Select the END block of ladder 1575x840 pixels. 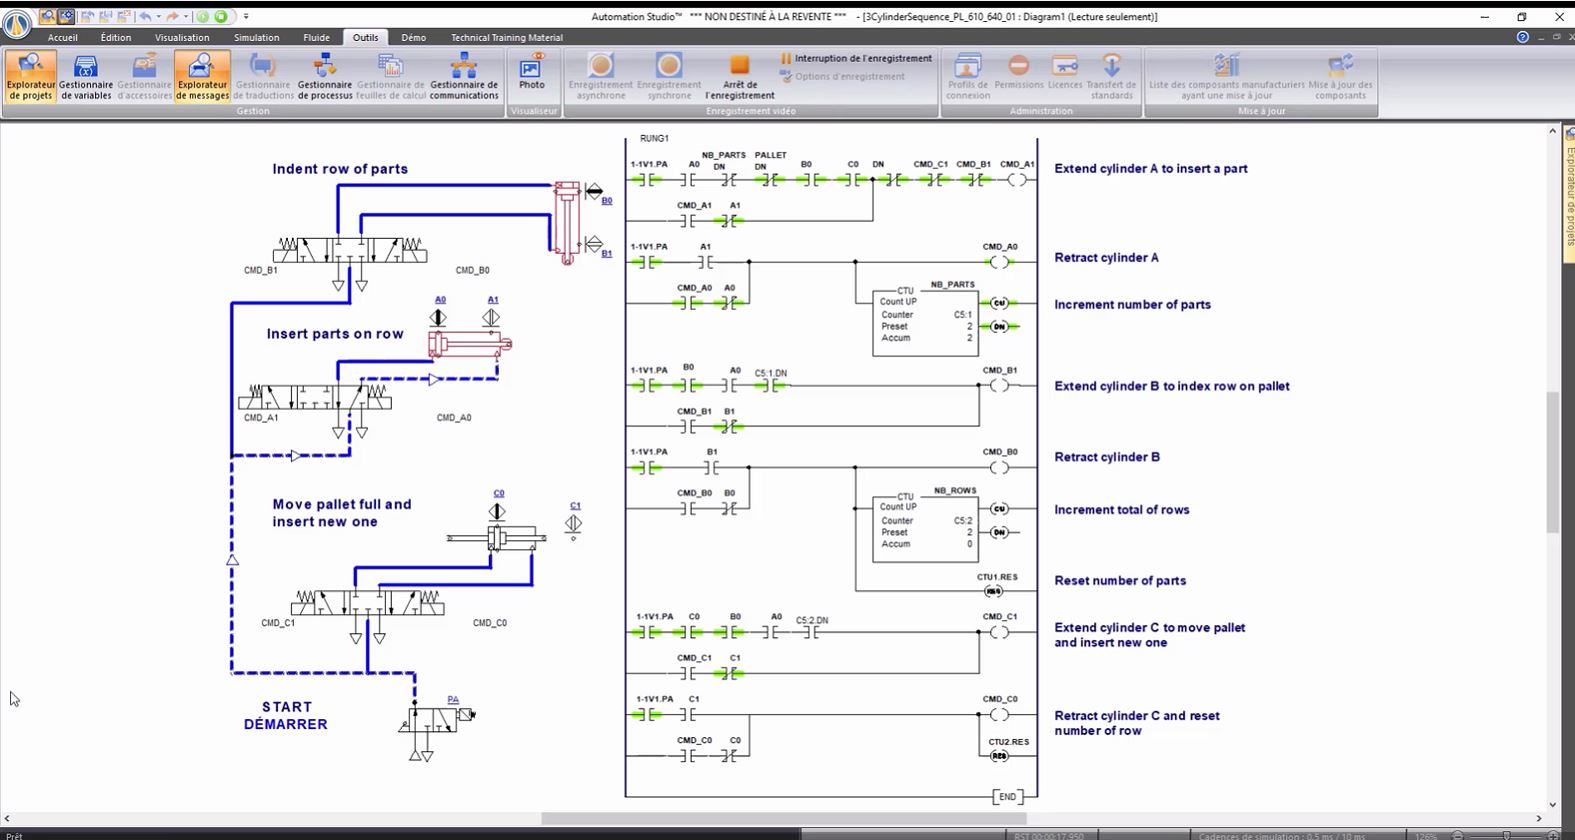tap(1007, 797)
